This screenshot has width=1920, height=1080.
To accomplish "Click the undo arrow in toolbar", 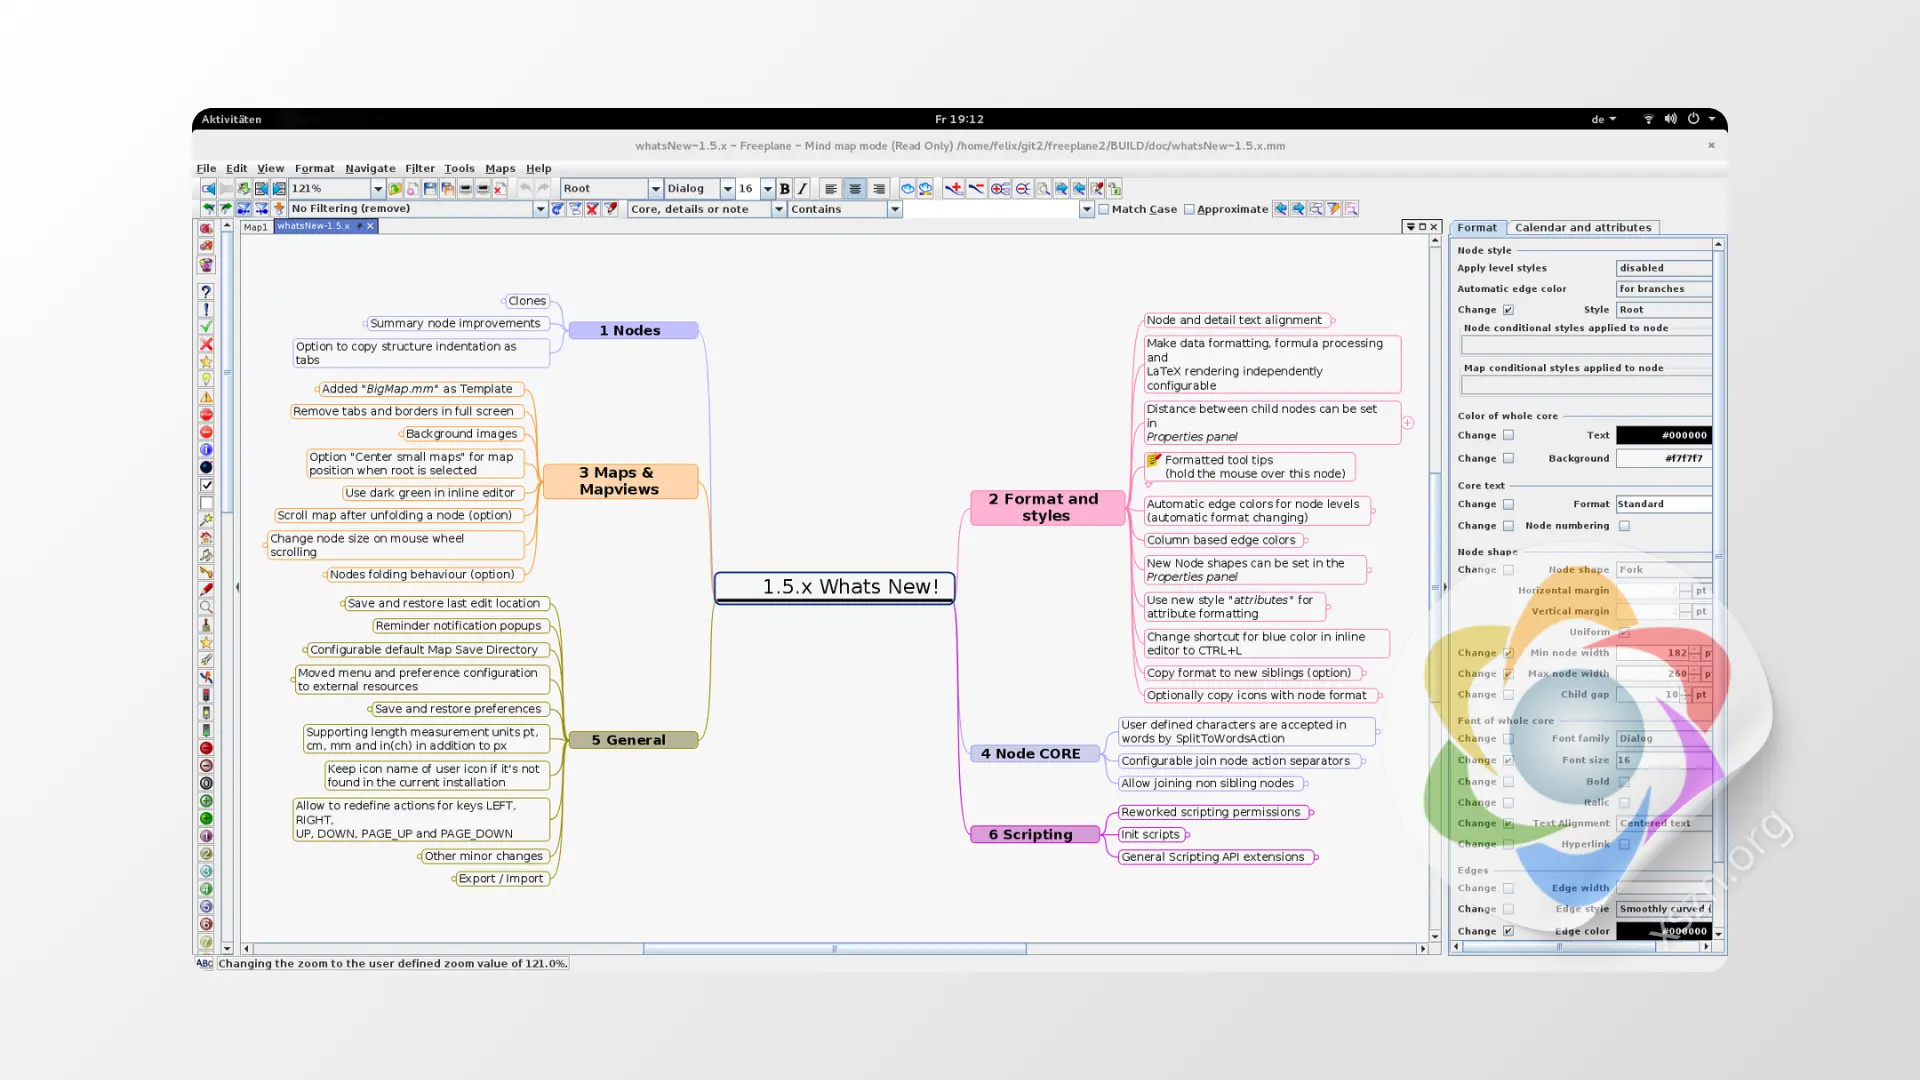I will tap(525, 188).
